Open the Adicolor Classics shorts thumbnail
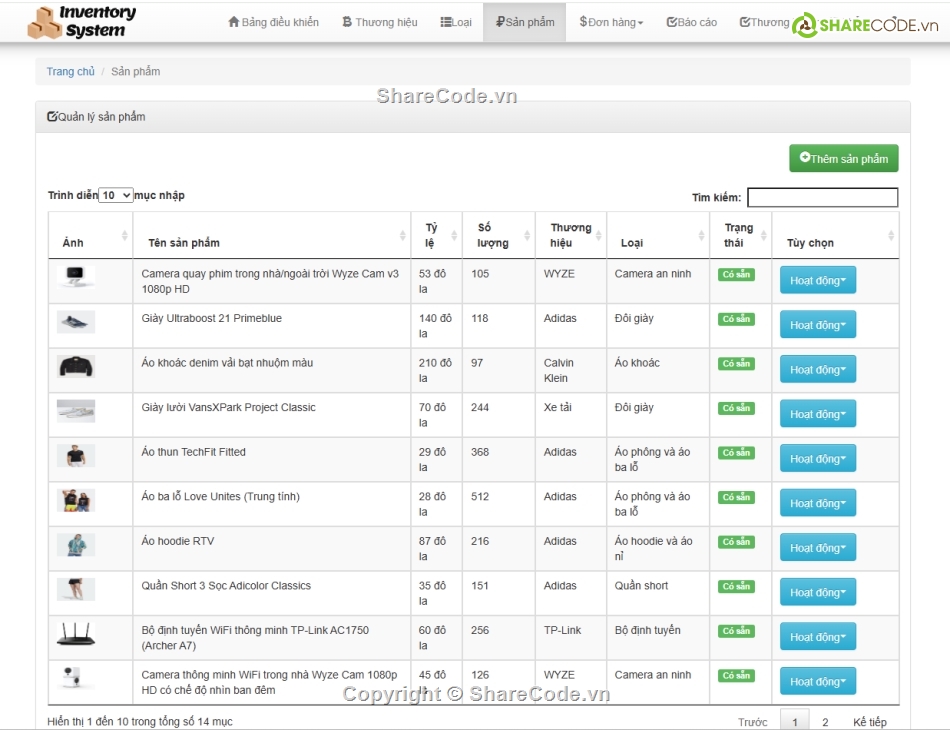950x730 pixels. (76, 589)
